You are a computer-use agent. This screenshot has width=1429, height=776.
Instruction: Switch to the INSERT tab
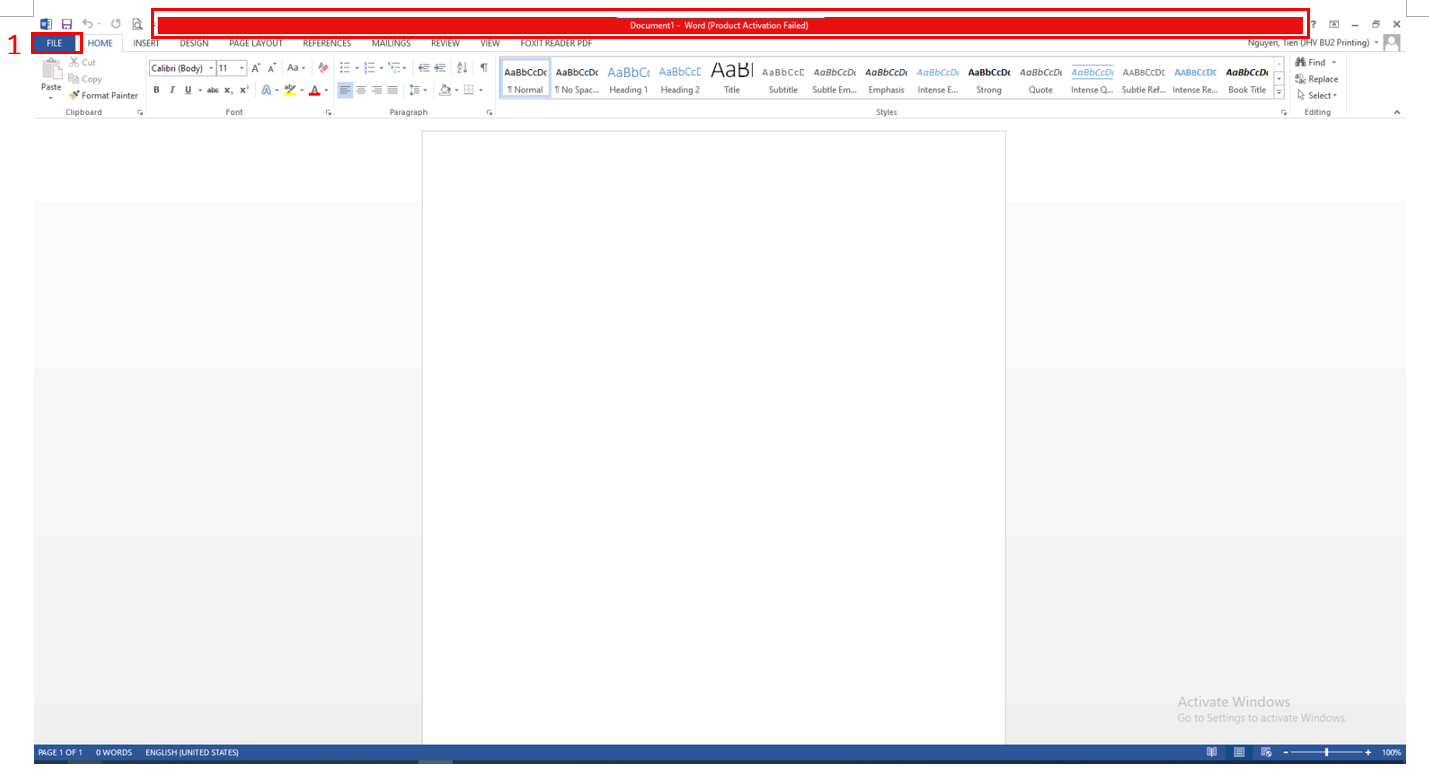tap(147, 43)
